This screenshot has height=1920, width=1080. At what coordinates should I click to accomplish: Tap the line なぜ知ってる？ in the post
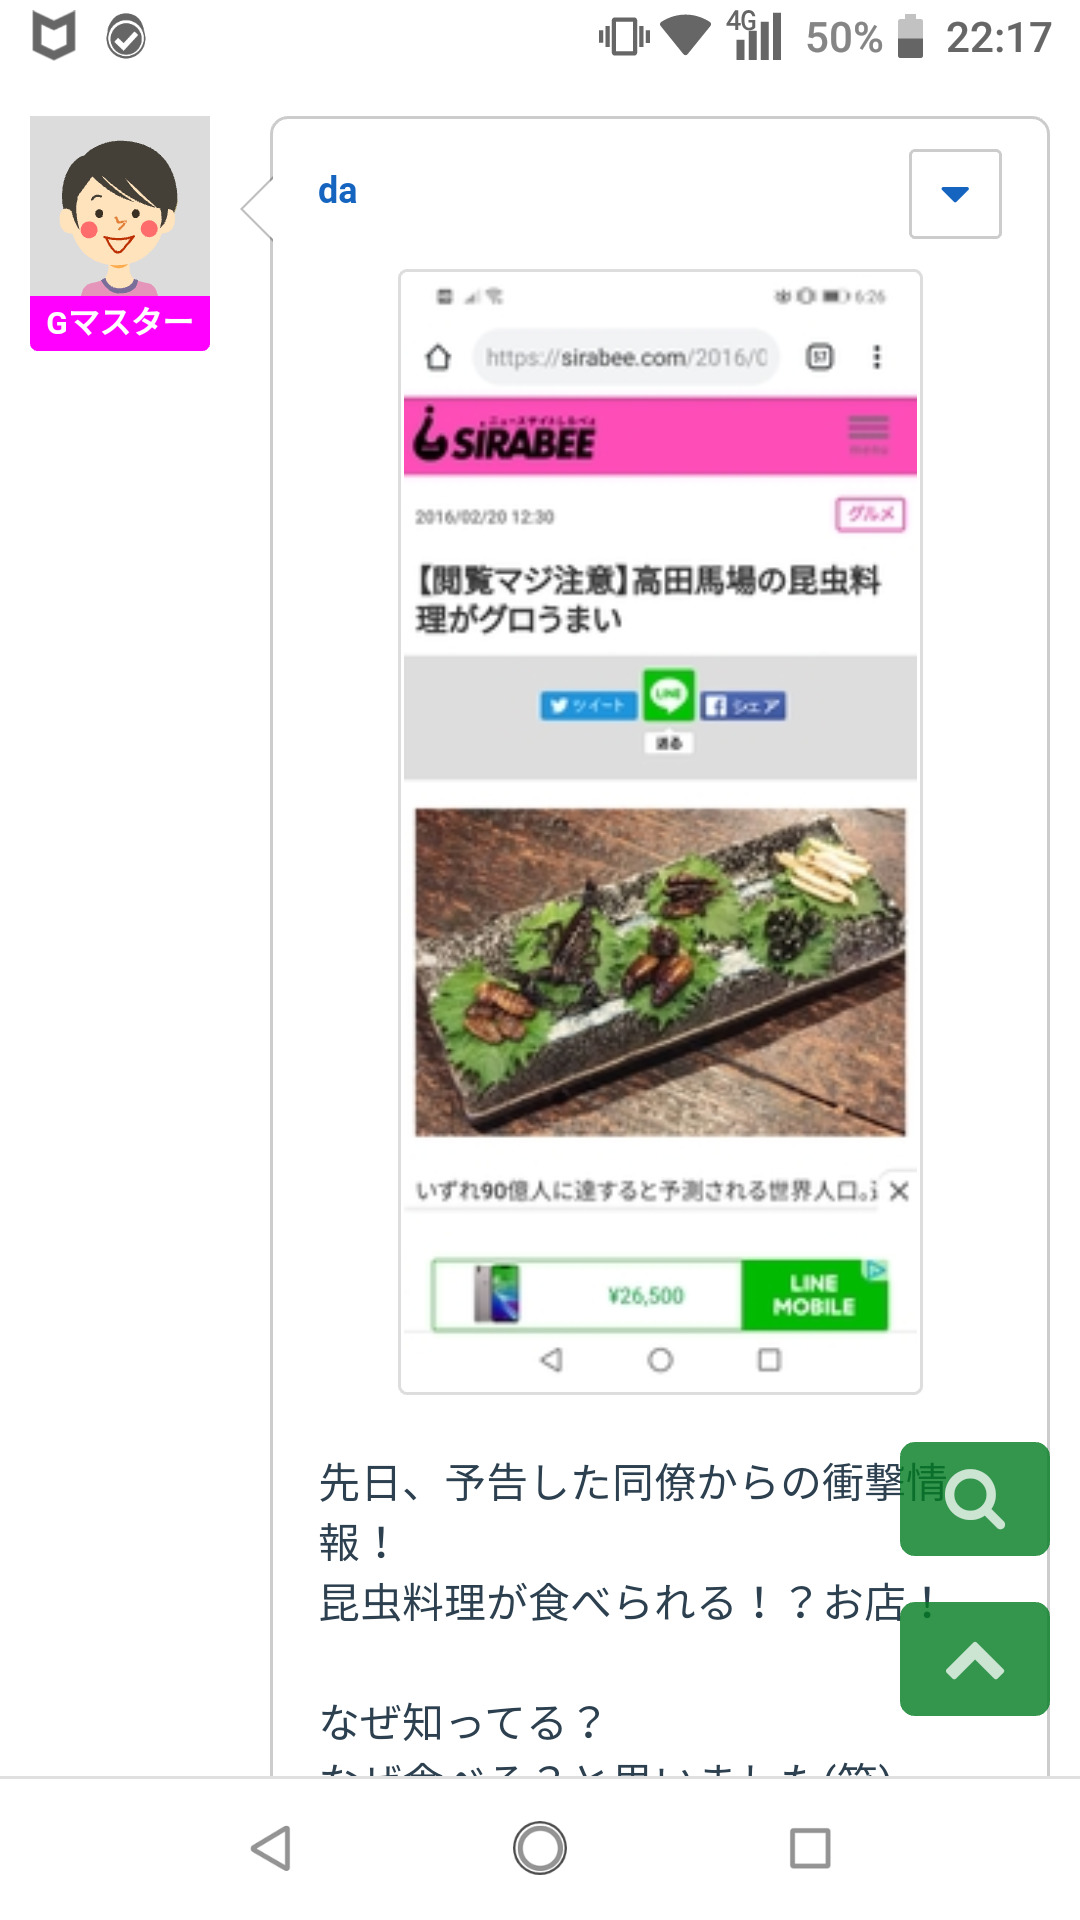click(461, 1722)
